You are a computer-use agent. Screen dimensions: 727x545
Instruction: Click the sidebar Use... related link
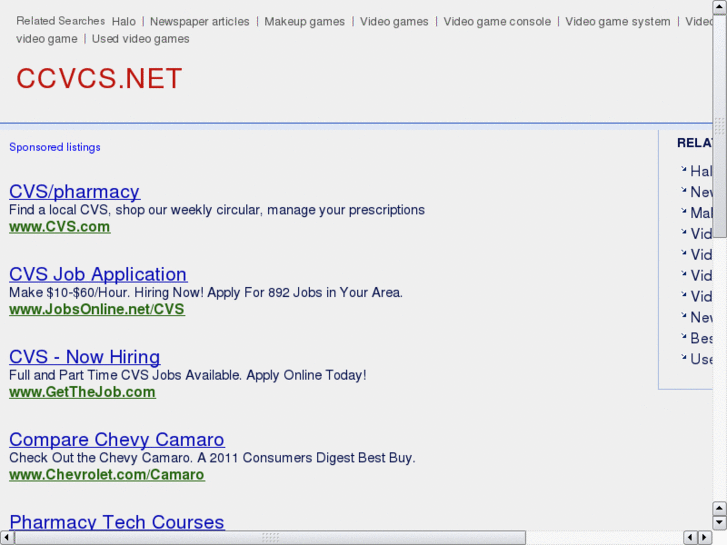[x=701, y=359]
